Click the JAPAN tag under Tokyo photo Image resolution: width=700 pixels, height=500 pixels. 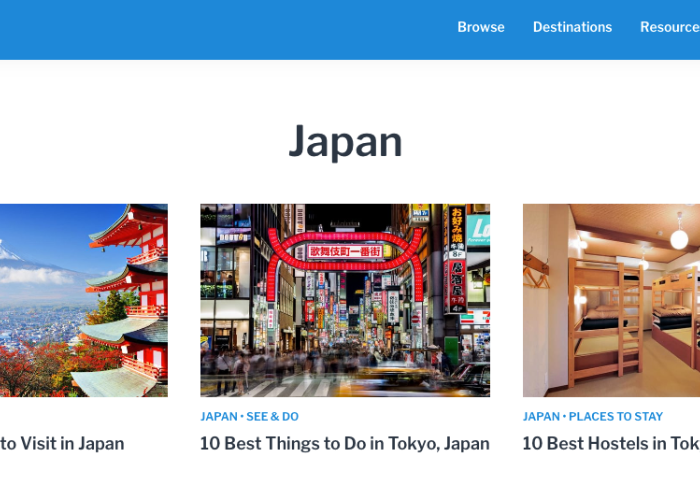219,417
